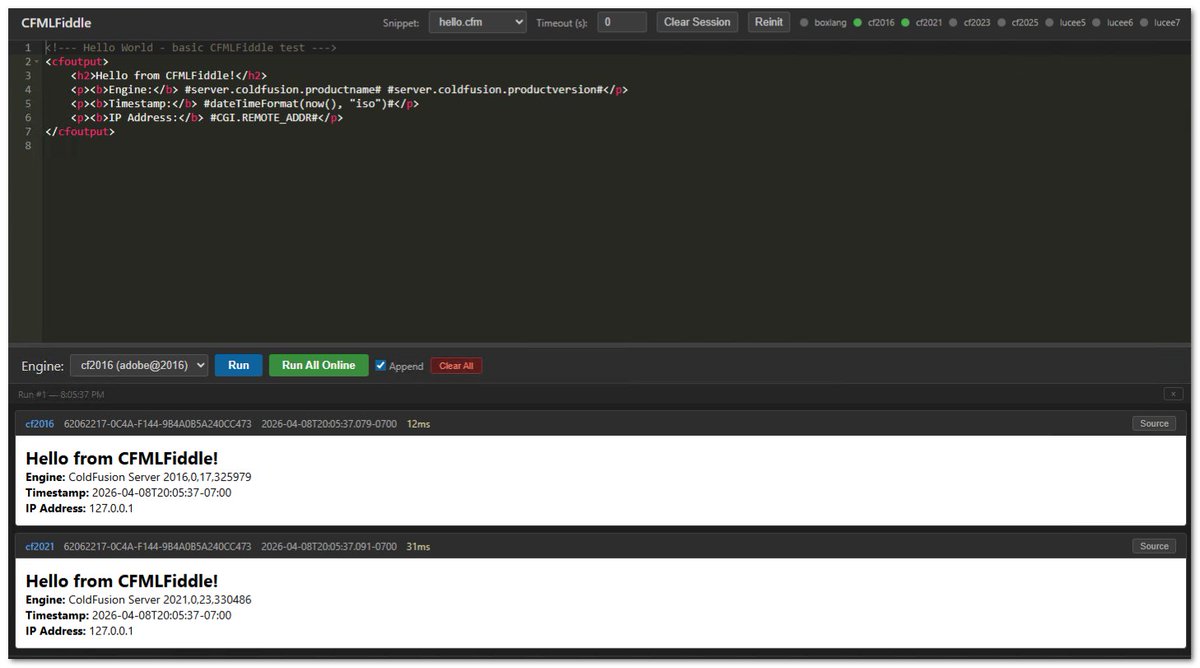Viewport: 1200px width, 668px height.
Task: Click the Timeout seconds input field
Action: pyautogui.click(x=622, y=22)
